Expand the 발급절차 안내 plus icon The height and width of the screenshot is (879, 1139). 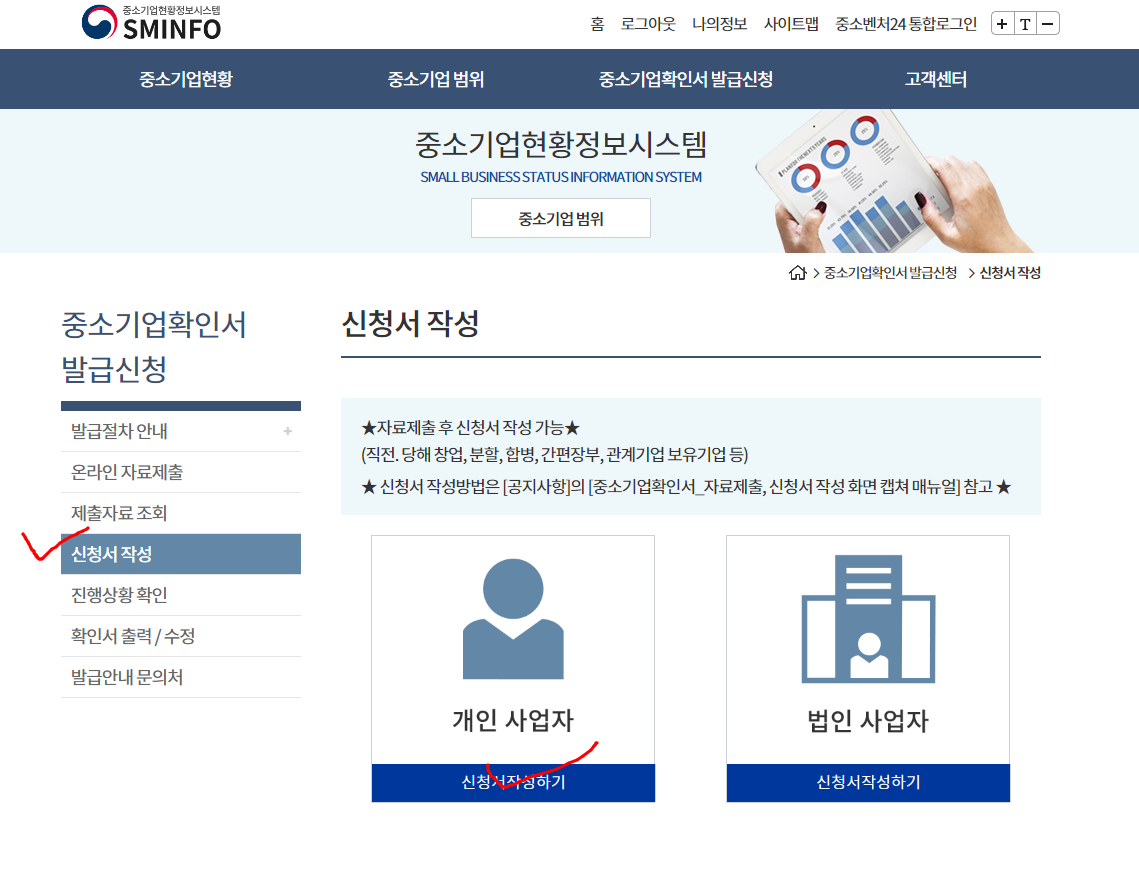point(288,431)
